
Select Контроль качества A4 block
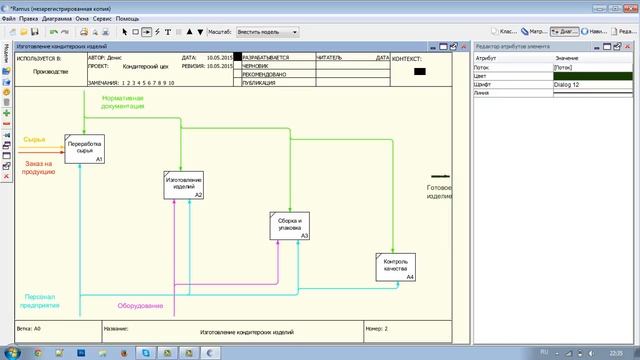pyautogui.click(x=396, y=267)
